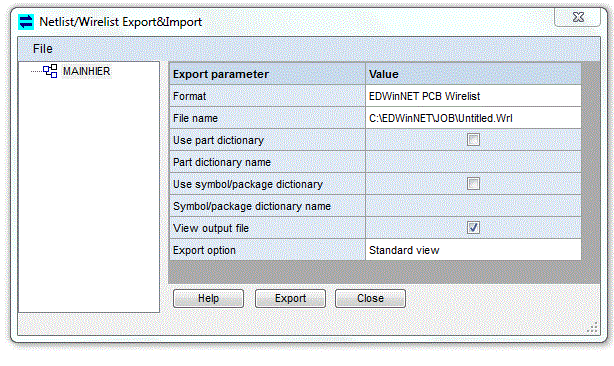Image resolution: width=614 pixels, height=366 pixels.
Task: Click the Close button
Action: click(x=370, y=299)
